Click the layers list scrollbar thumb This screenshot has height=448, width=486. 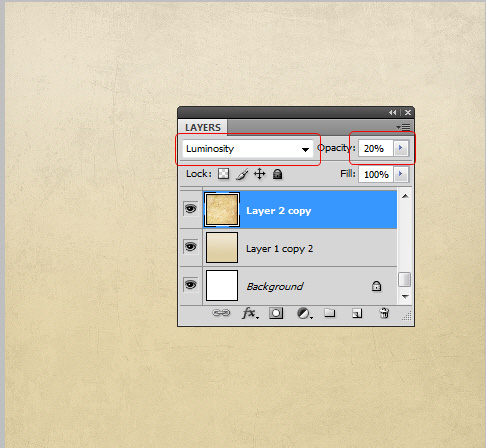[405, 280]
